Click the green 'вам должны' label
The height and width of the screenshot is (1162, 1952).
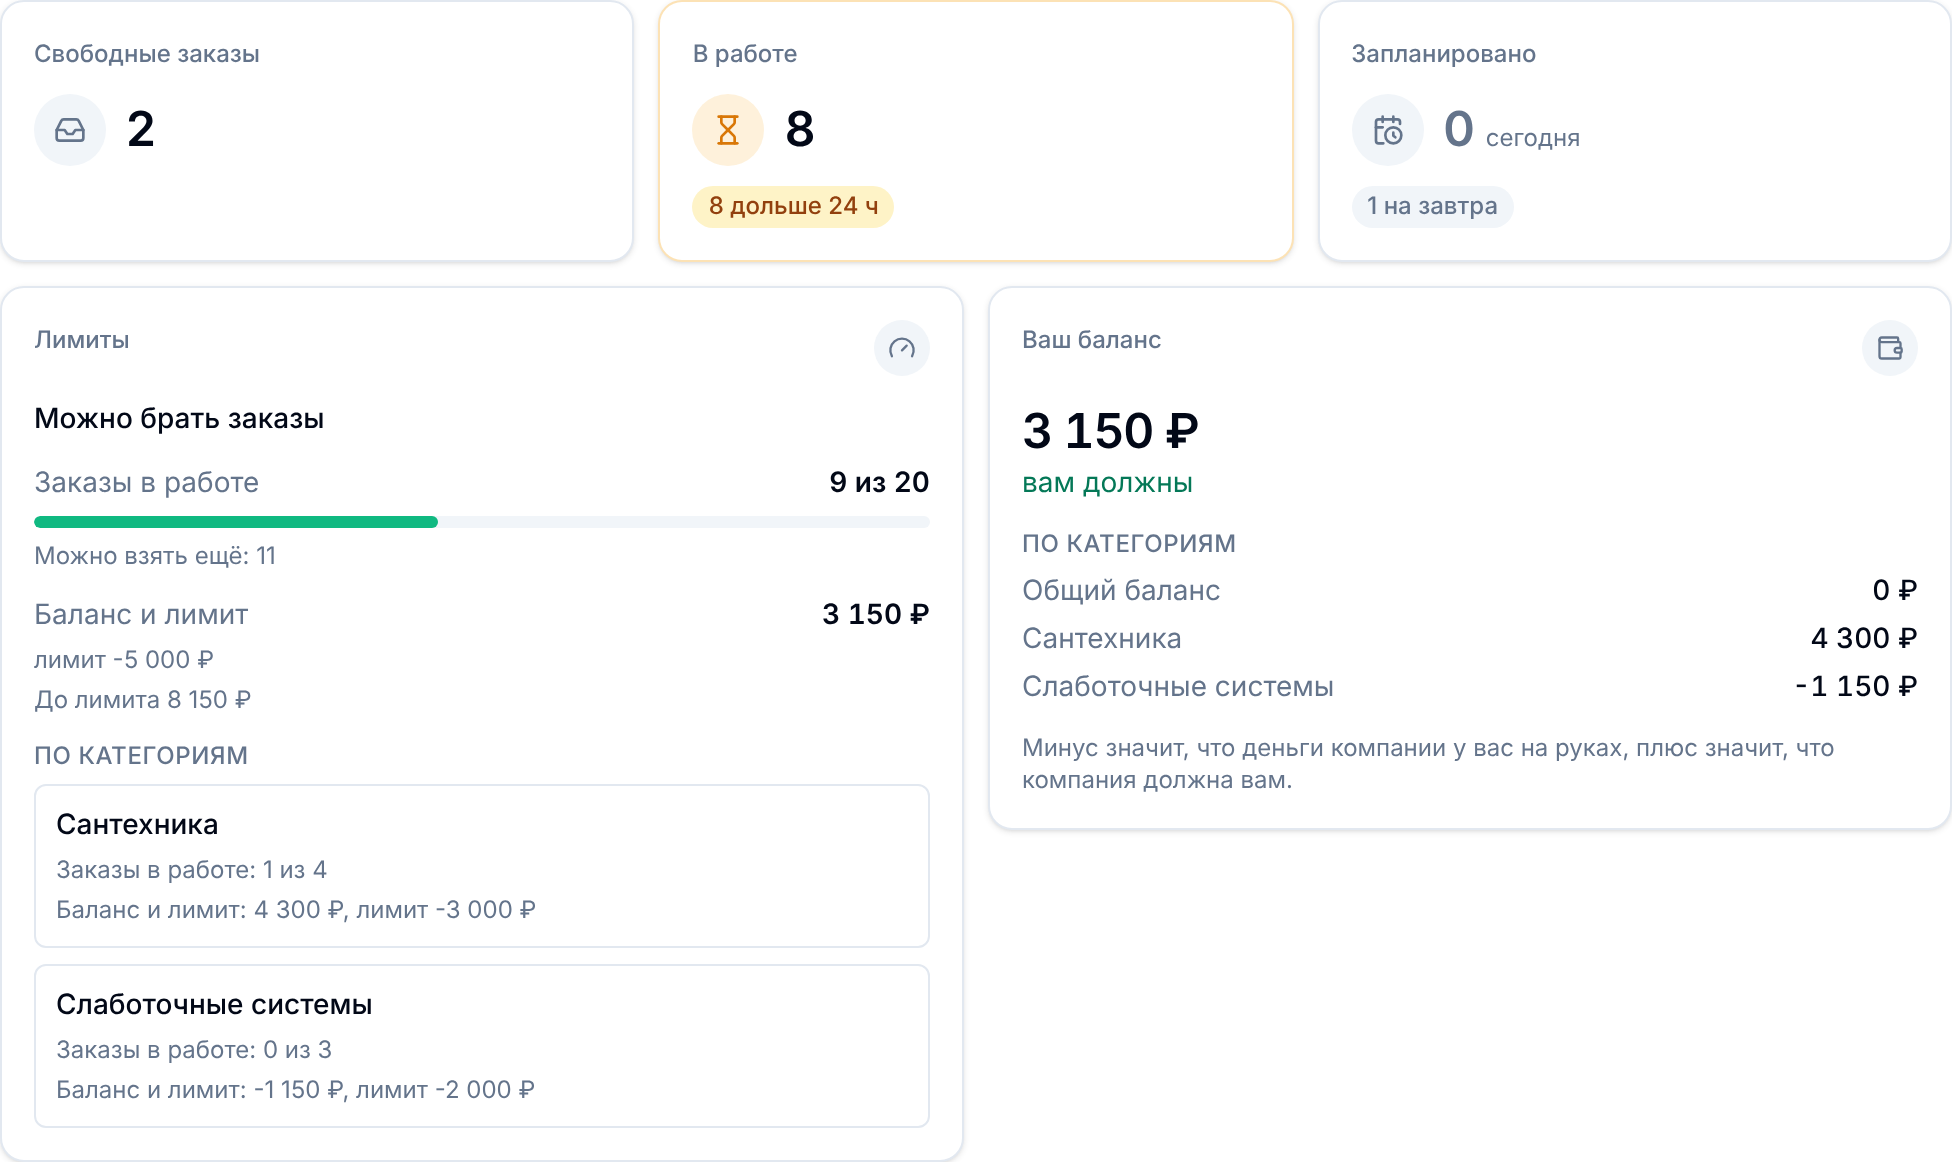[1107, 483]
